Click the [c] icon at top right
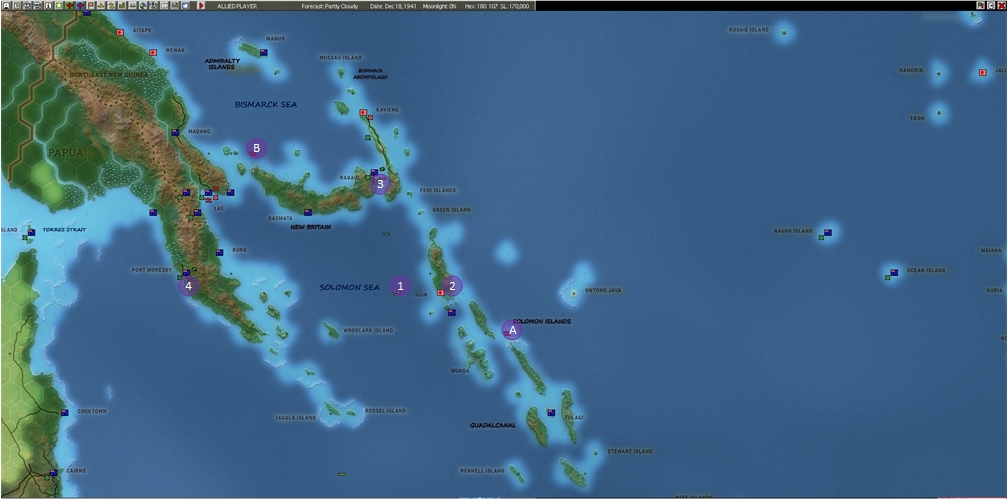This screenshot has height=499, width=1008. pos(991,6)
